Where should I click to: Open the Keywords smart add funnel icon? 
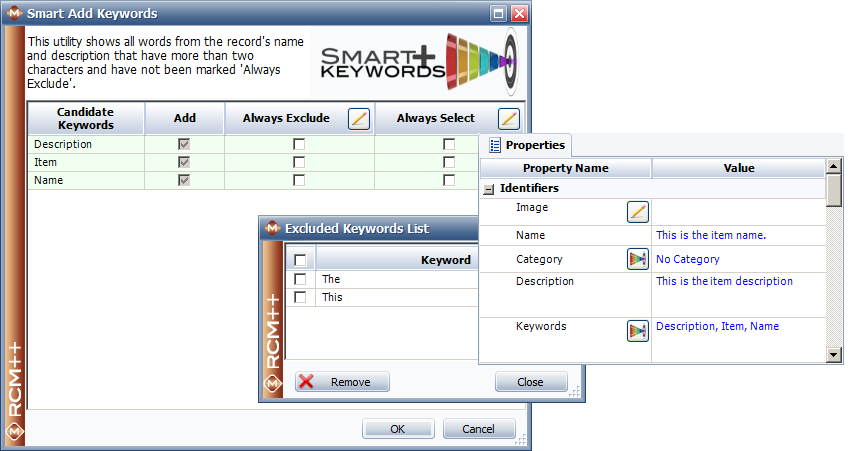[x=637, y=331]
